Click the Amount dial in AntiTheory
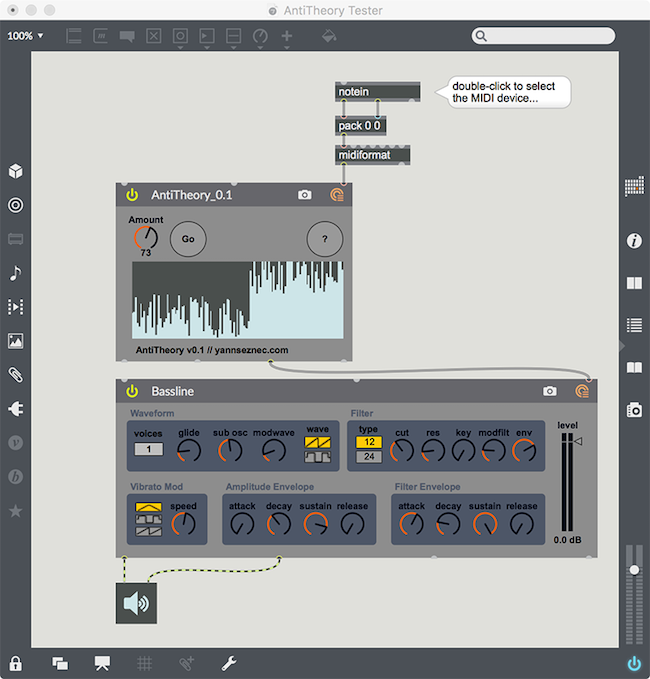Screen dimensions: 650x679 146,238
